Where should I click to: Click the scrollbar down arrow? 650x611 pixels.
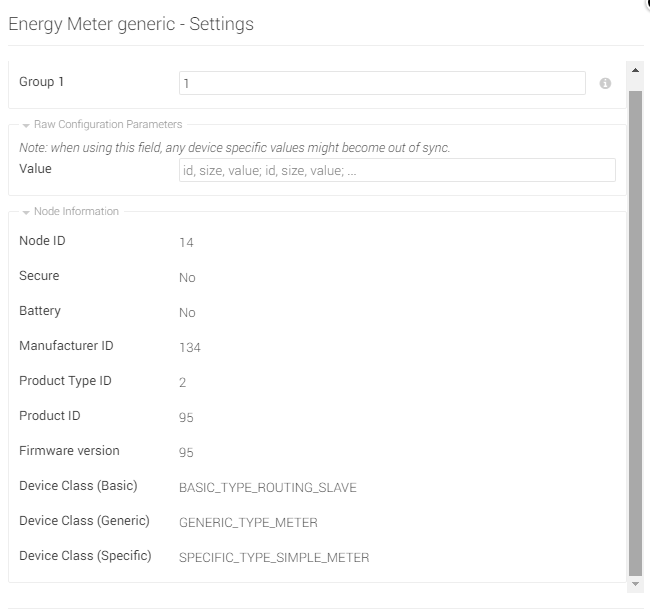[x=635, y=583]
